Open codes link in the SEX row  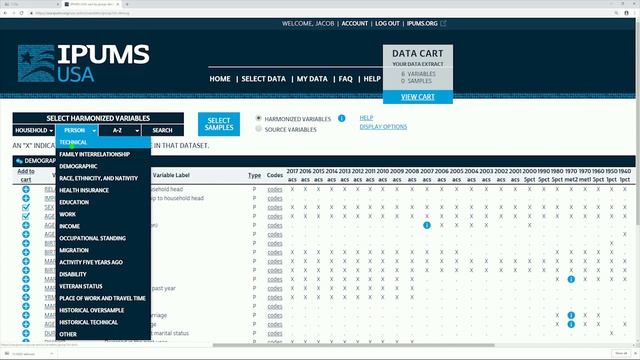click(x=275, y=207)
